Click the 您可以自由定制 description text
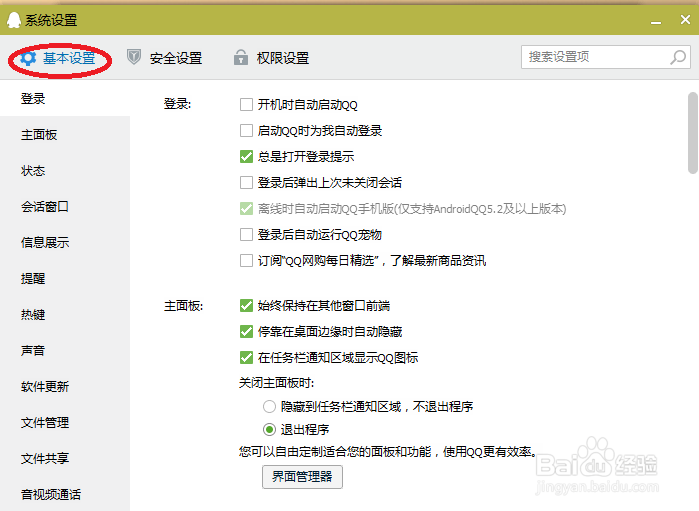Screen dimensions: 699x511 pos(388,452)
